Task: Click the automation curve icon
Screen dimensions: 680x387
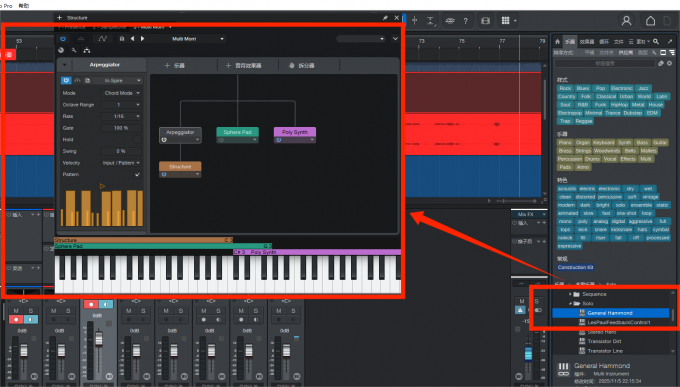Action: click(102, 39)
